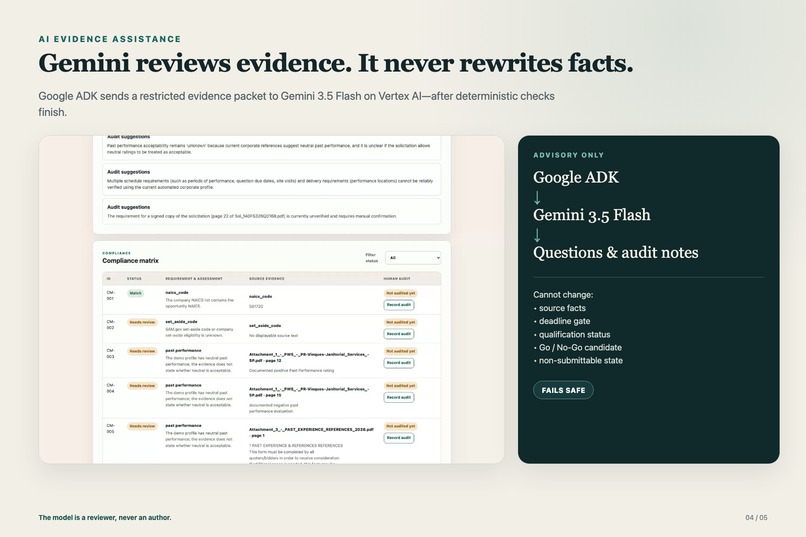Click Not audited yet badge in CM-003

click(x=400, y=351)
